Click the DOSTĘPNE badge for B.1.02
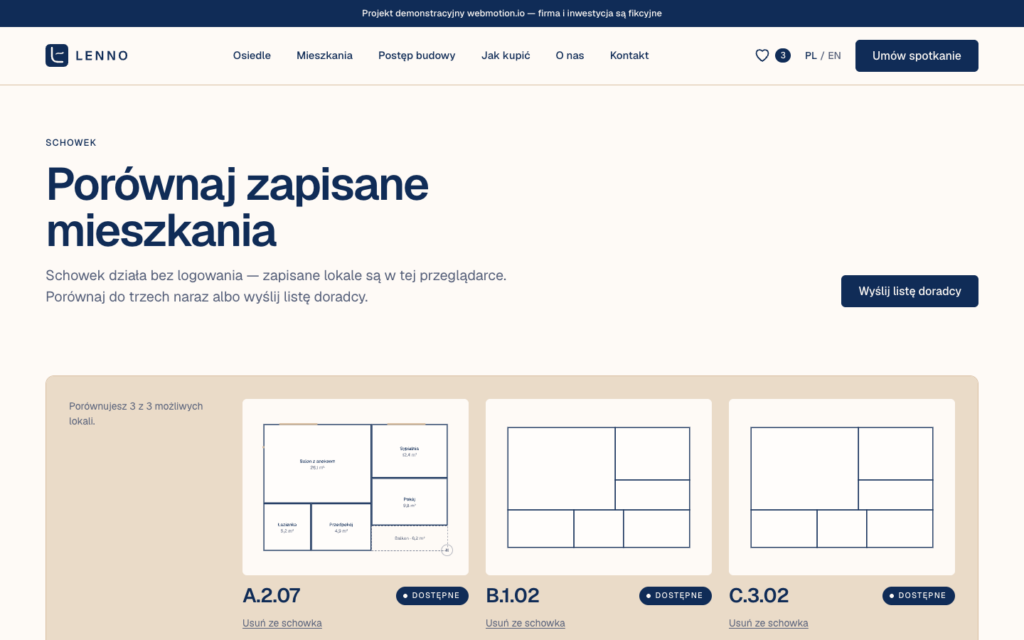 (x=675, y=596)
